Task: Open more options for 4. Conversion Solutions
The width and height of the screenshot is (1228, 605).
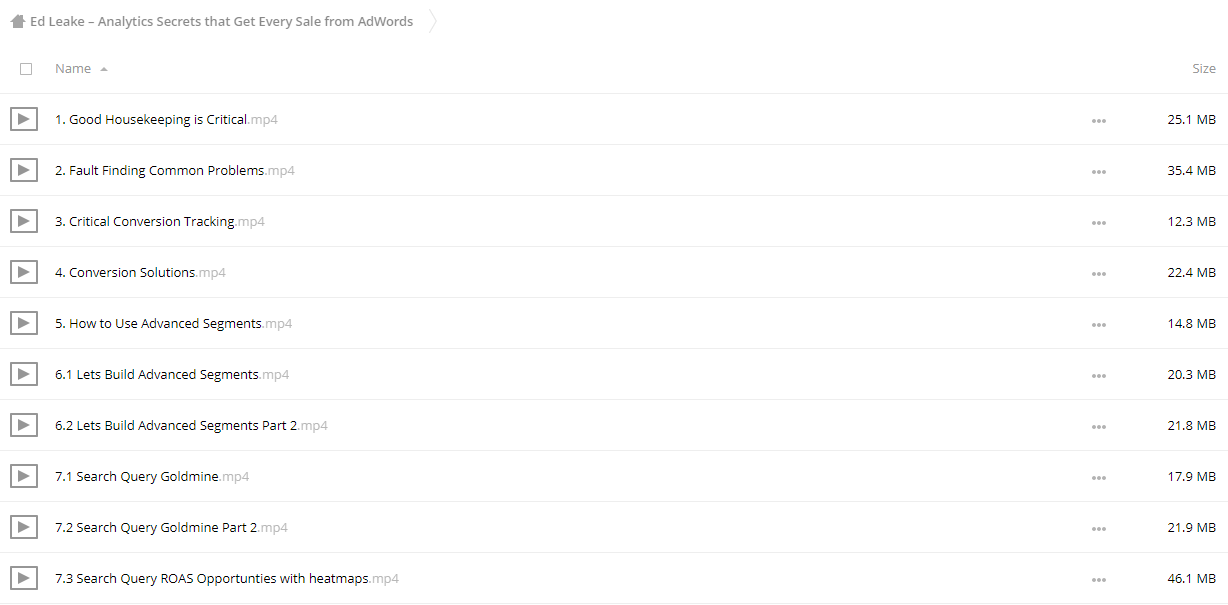Action: [1099, 274]
